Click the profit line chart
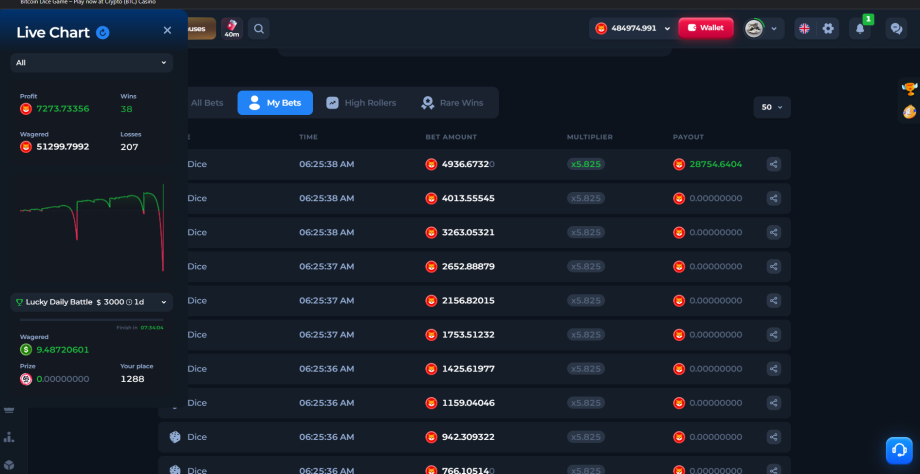Image resolution: width=920 pixels, height=474 pixels. tap(92, 227)
